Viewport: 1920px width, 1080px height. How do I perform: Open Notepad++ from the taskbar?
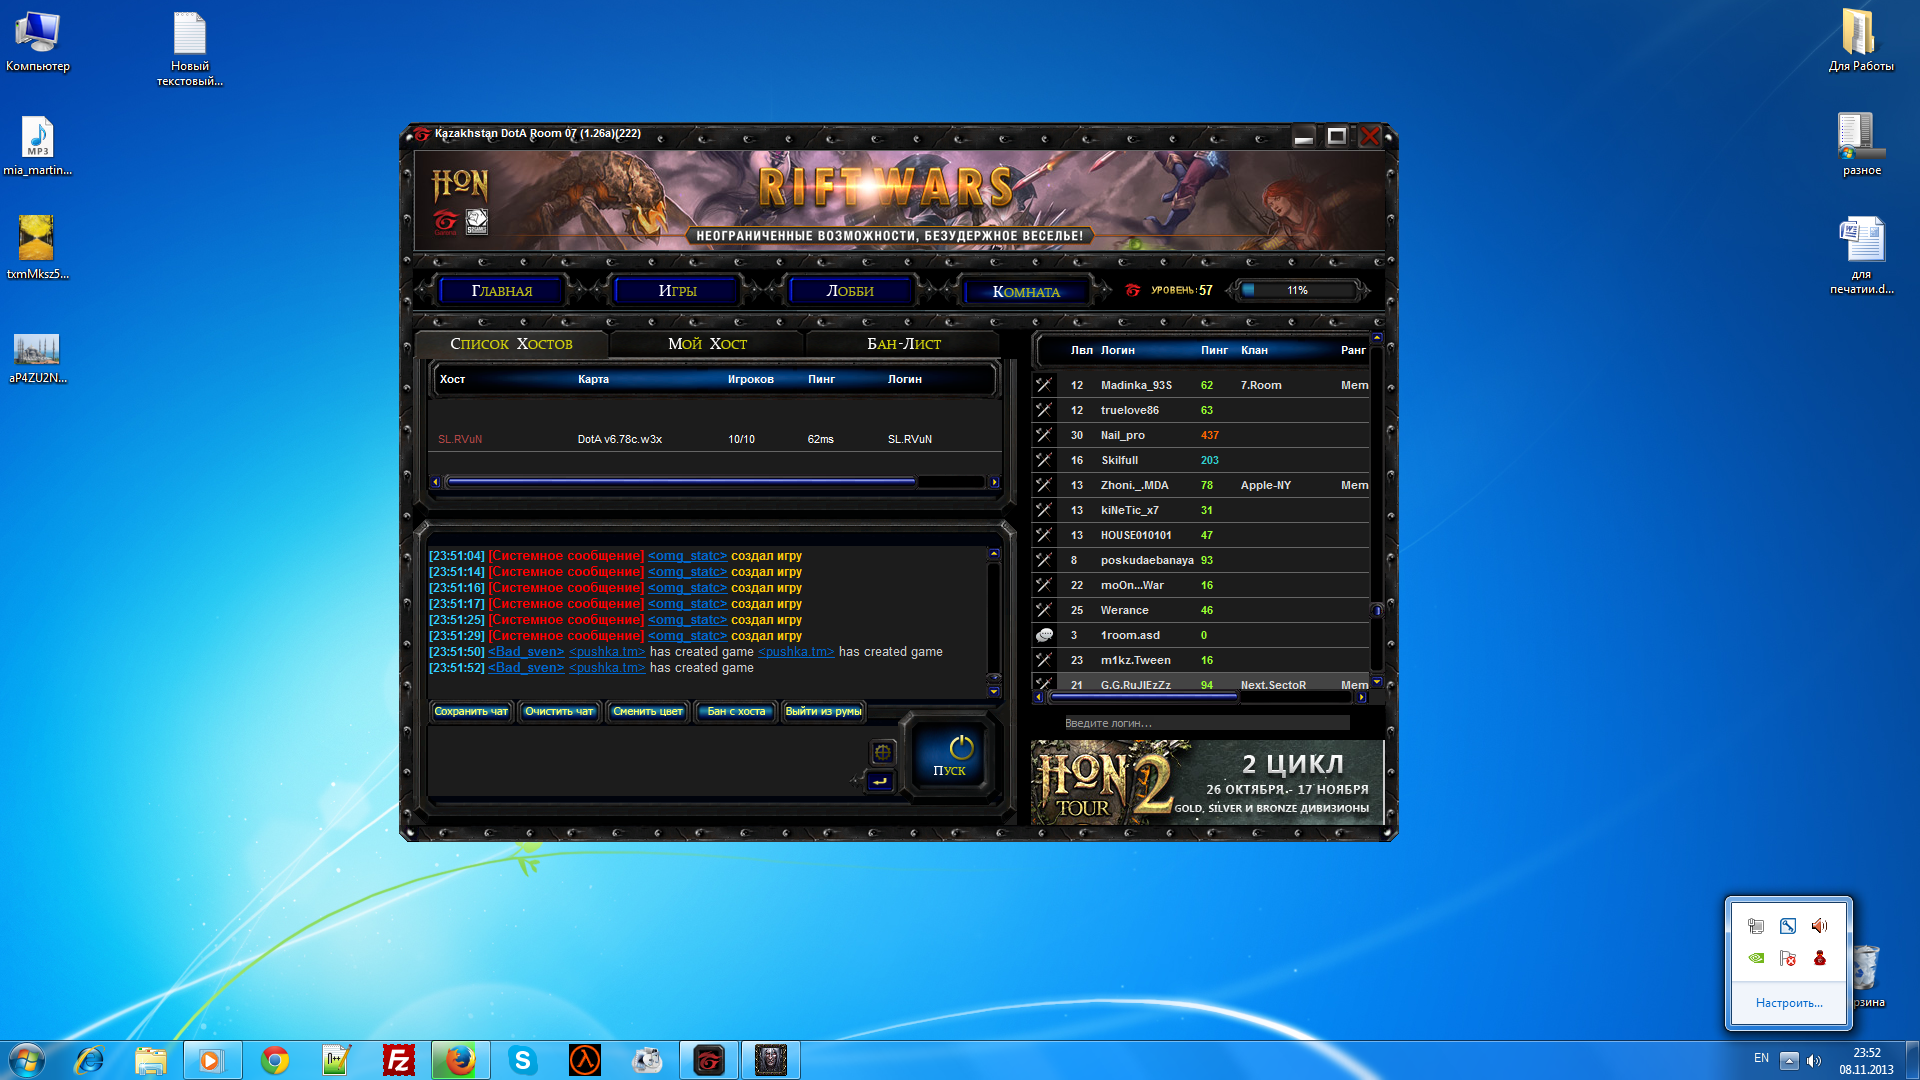(337, 1060)
